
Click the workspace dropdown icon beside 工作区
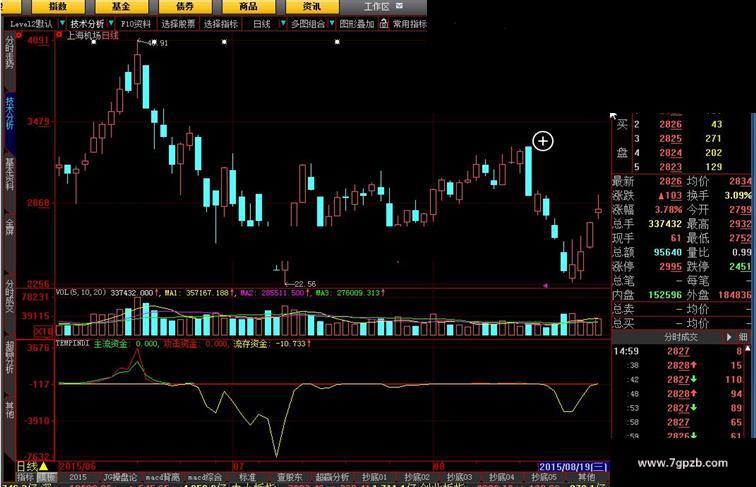399,6
